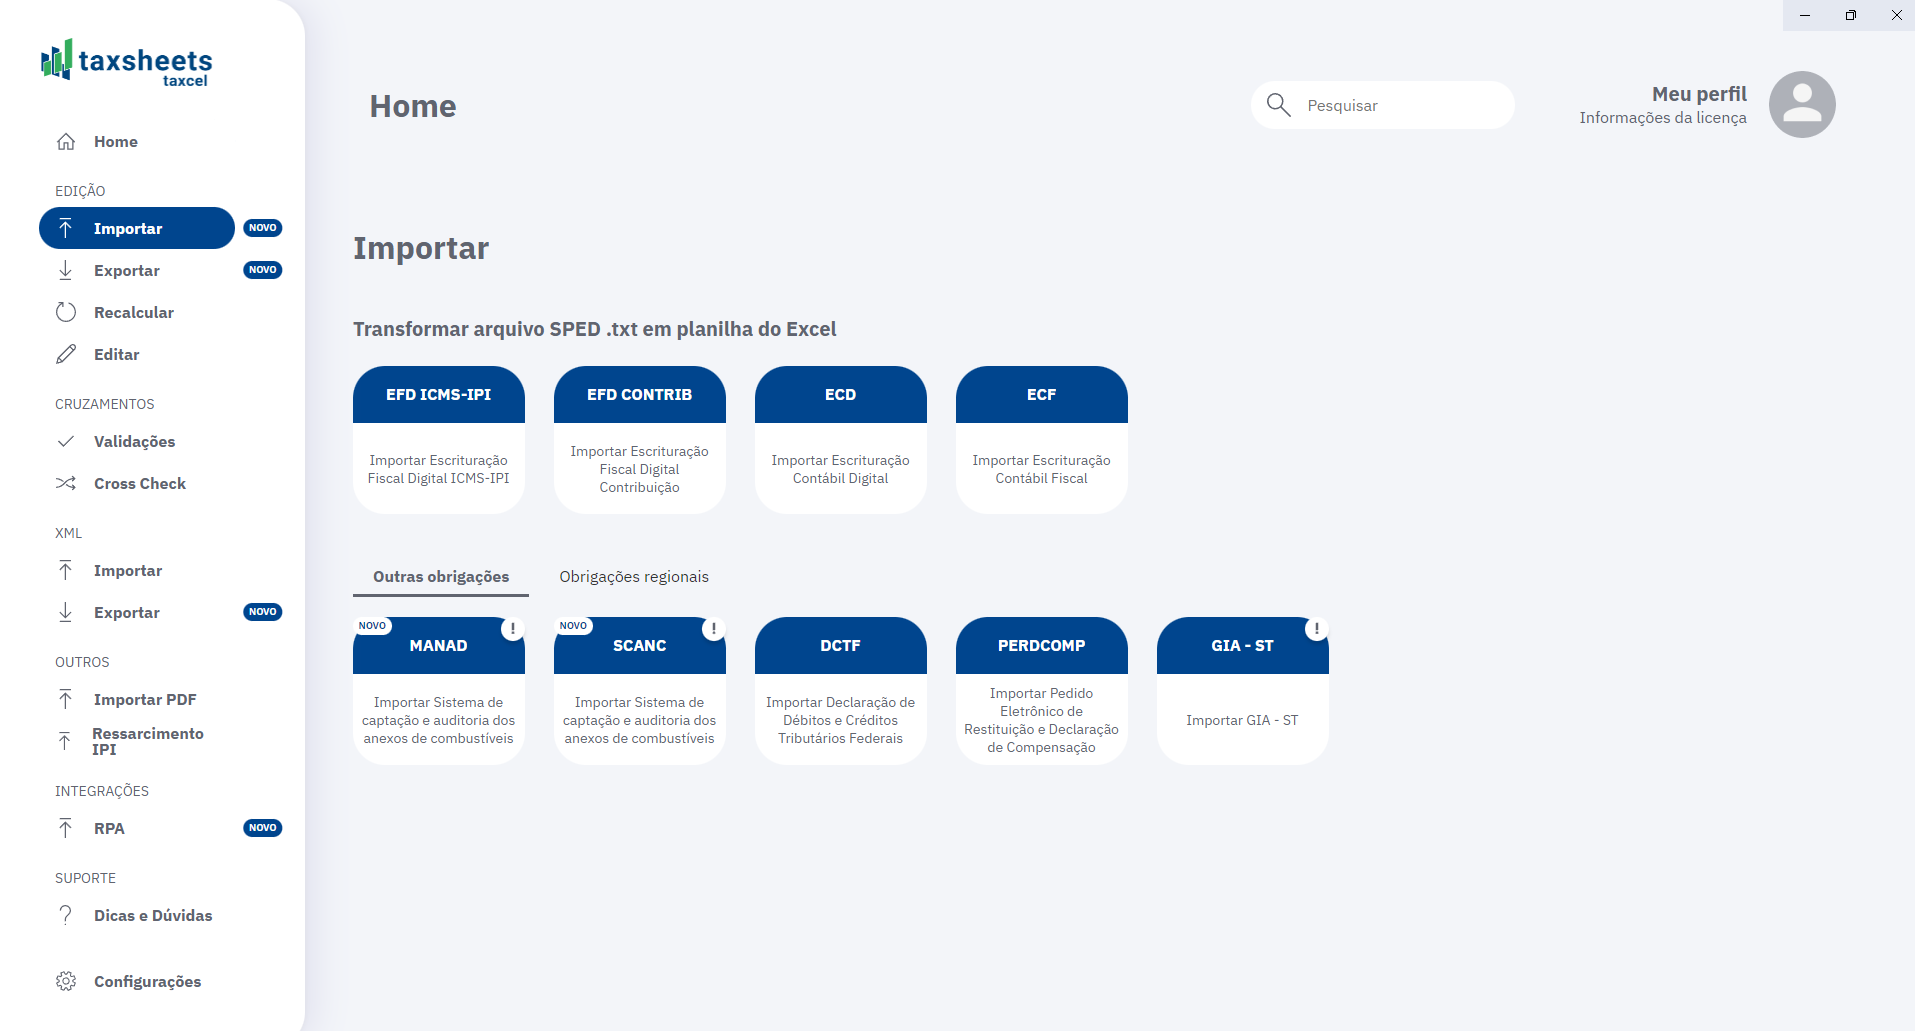
Task: Click the Validações checkmark icon
Action: (66, 441)
